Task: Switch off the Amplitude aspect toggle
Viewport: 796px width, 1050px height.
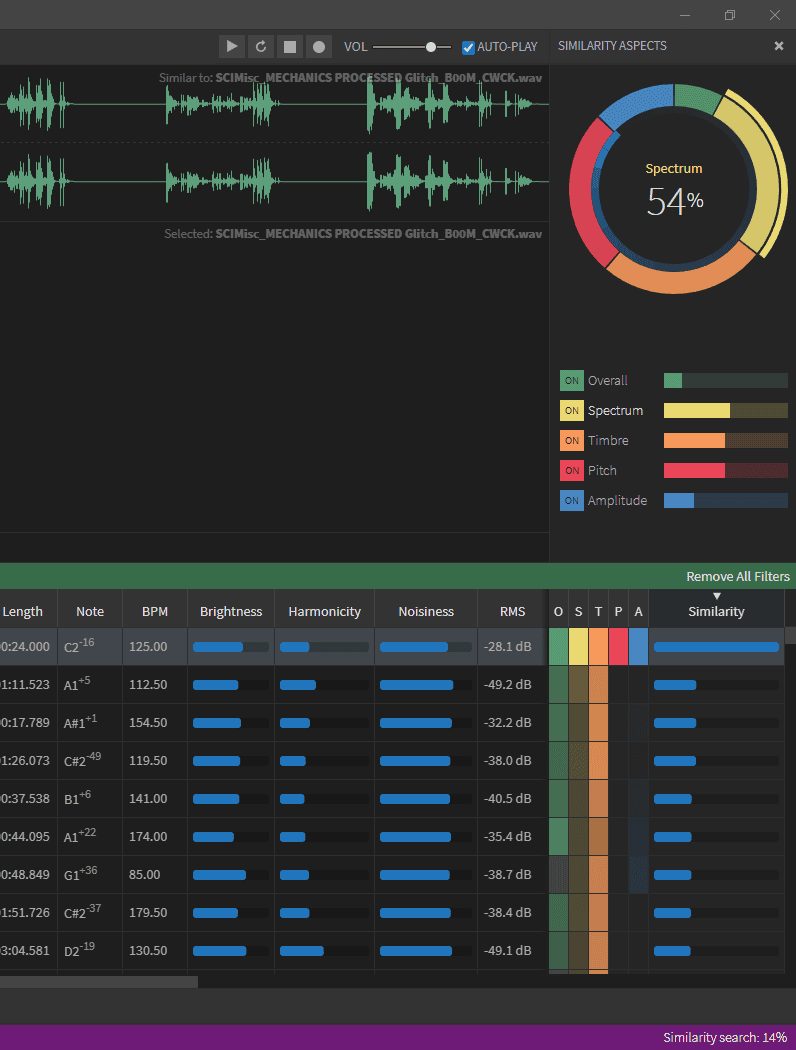Action: (572, 501)
